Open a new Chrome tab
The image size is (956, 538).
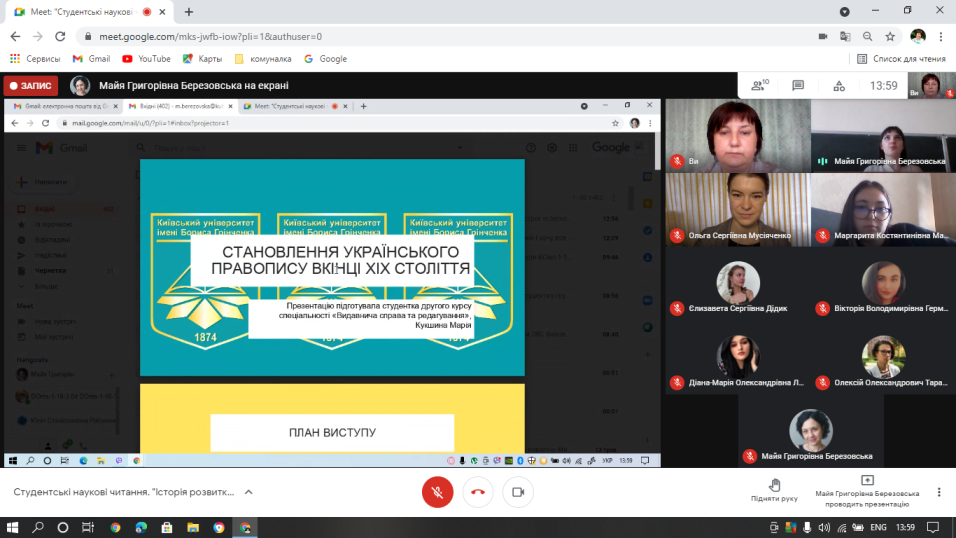188,12
